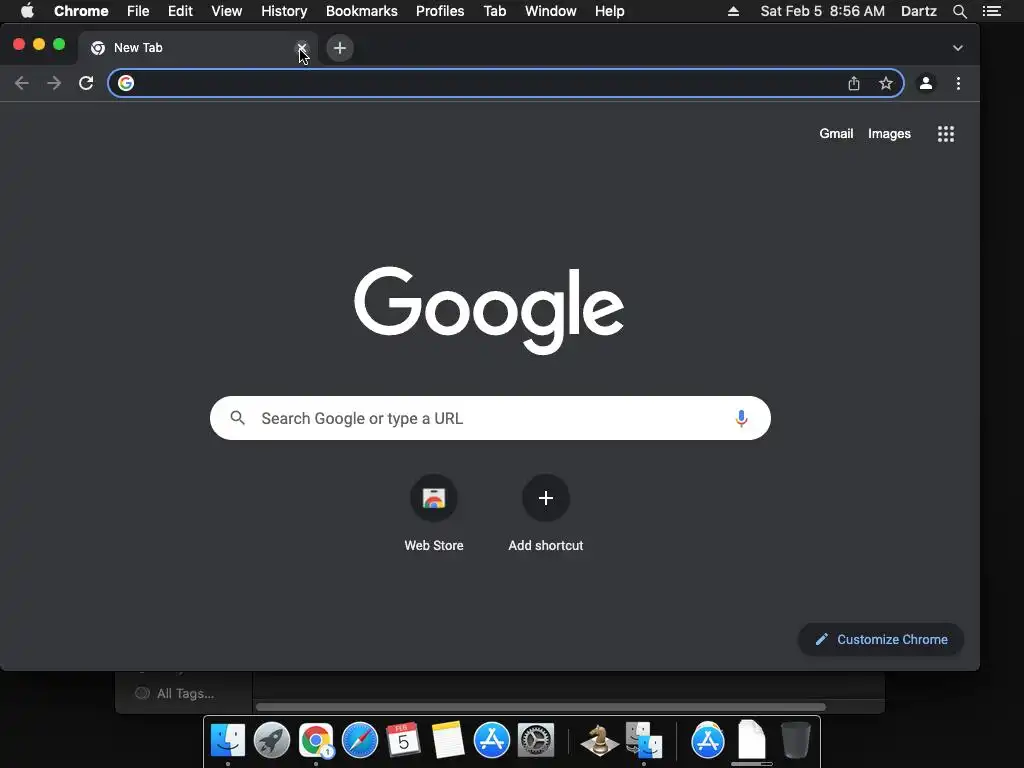Open Notification Center list icon

click(x=992, y=11)
